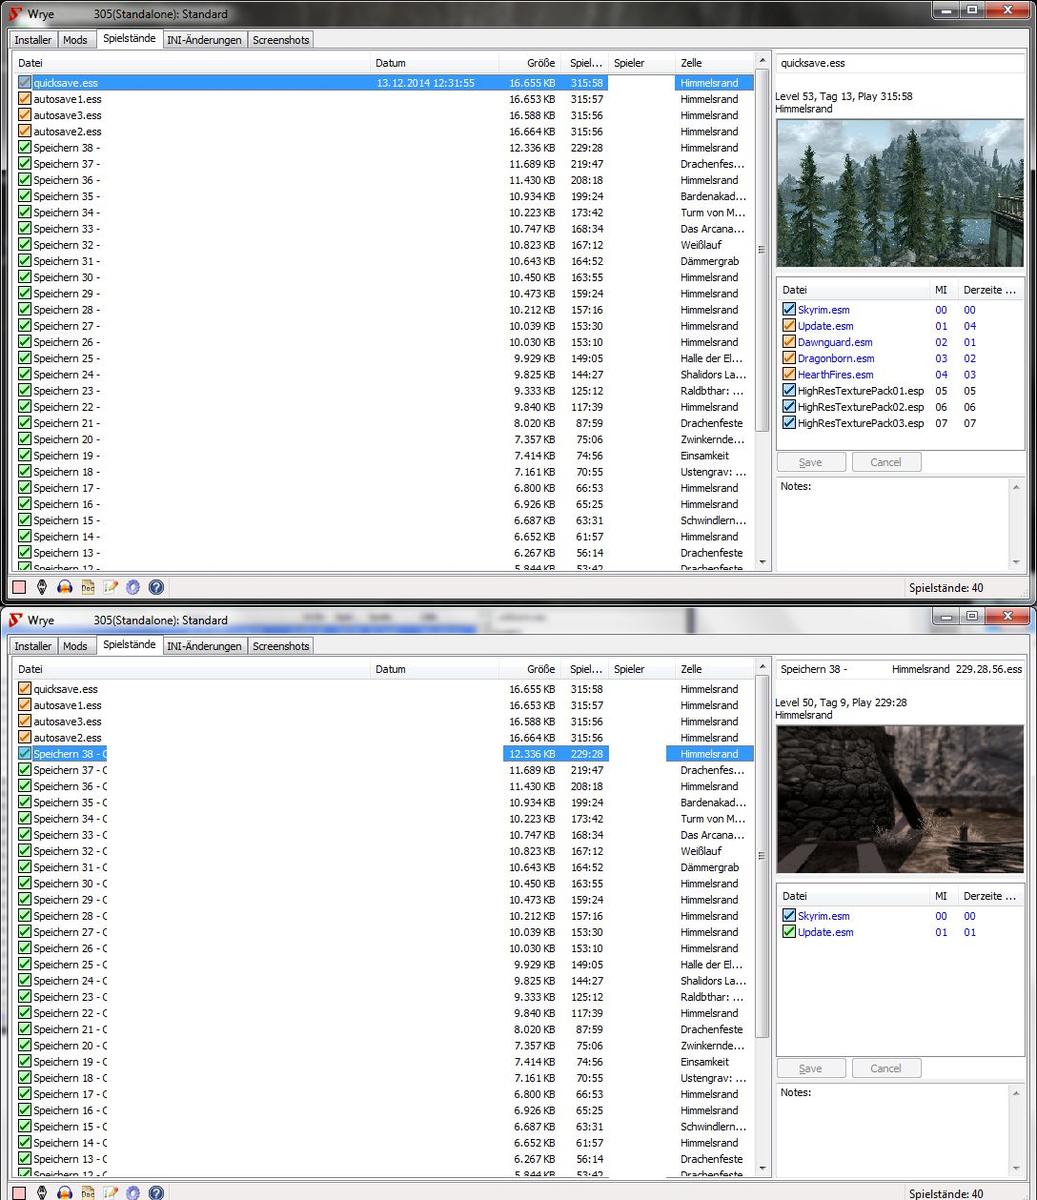The width and height of the screenshot is (1037, 1200).
Task: Click the pink square icon in the bottom window
Action: coord(19,1194)
